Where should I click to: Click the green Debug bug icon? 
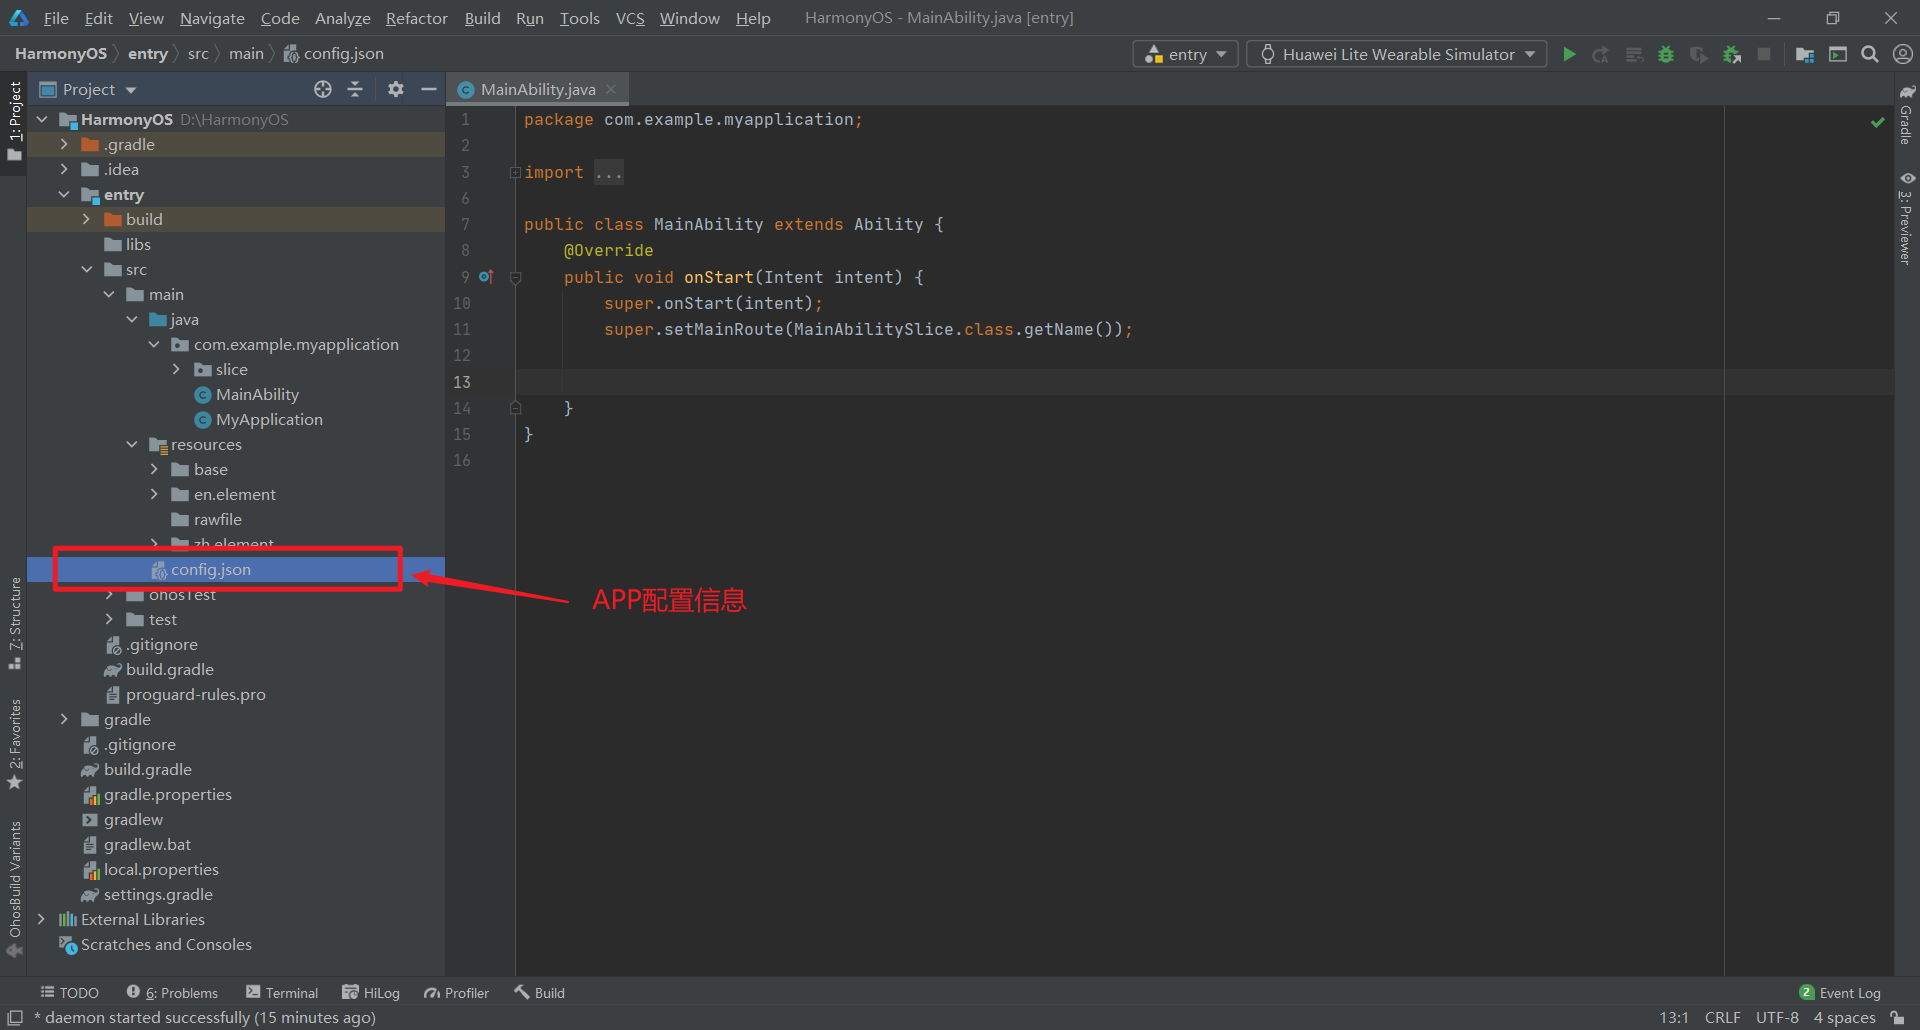pos(1666,54)
